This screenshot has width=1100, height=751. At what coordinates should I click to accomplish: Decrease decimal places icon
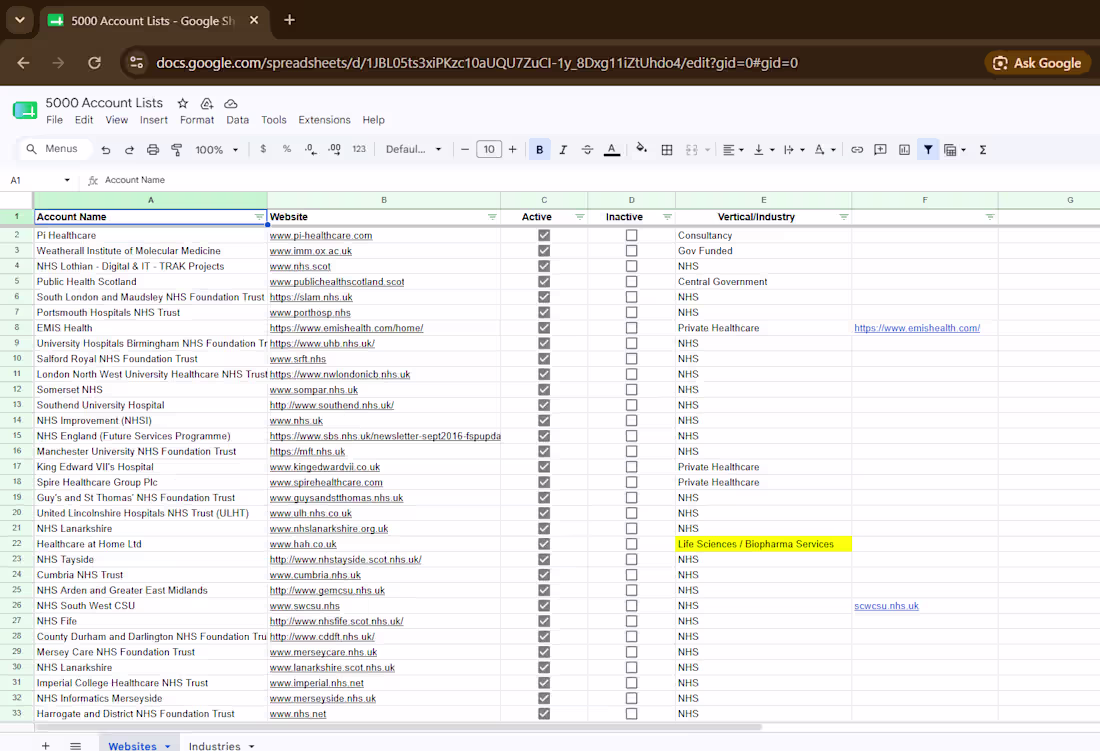[x=310, y=149]
